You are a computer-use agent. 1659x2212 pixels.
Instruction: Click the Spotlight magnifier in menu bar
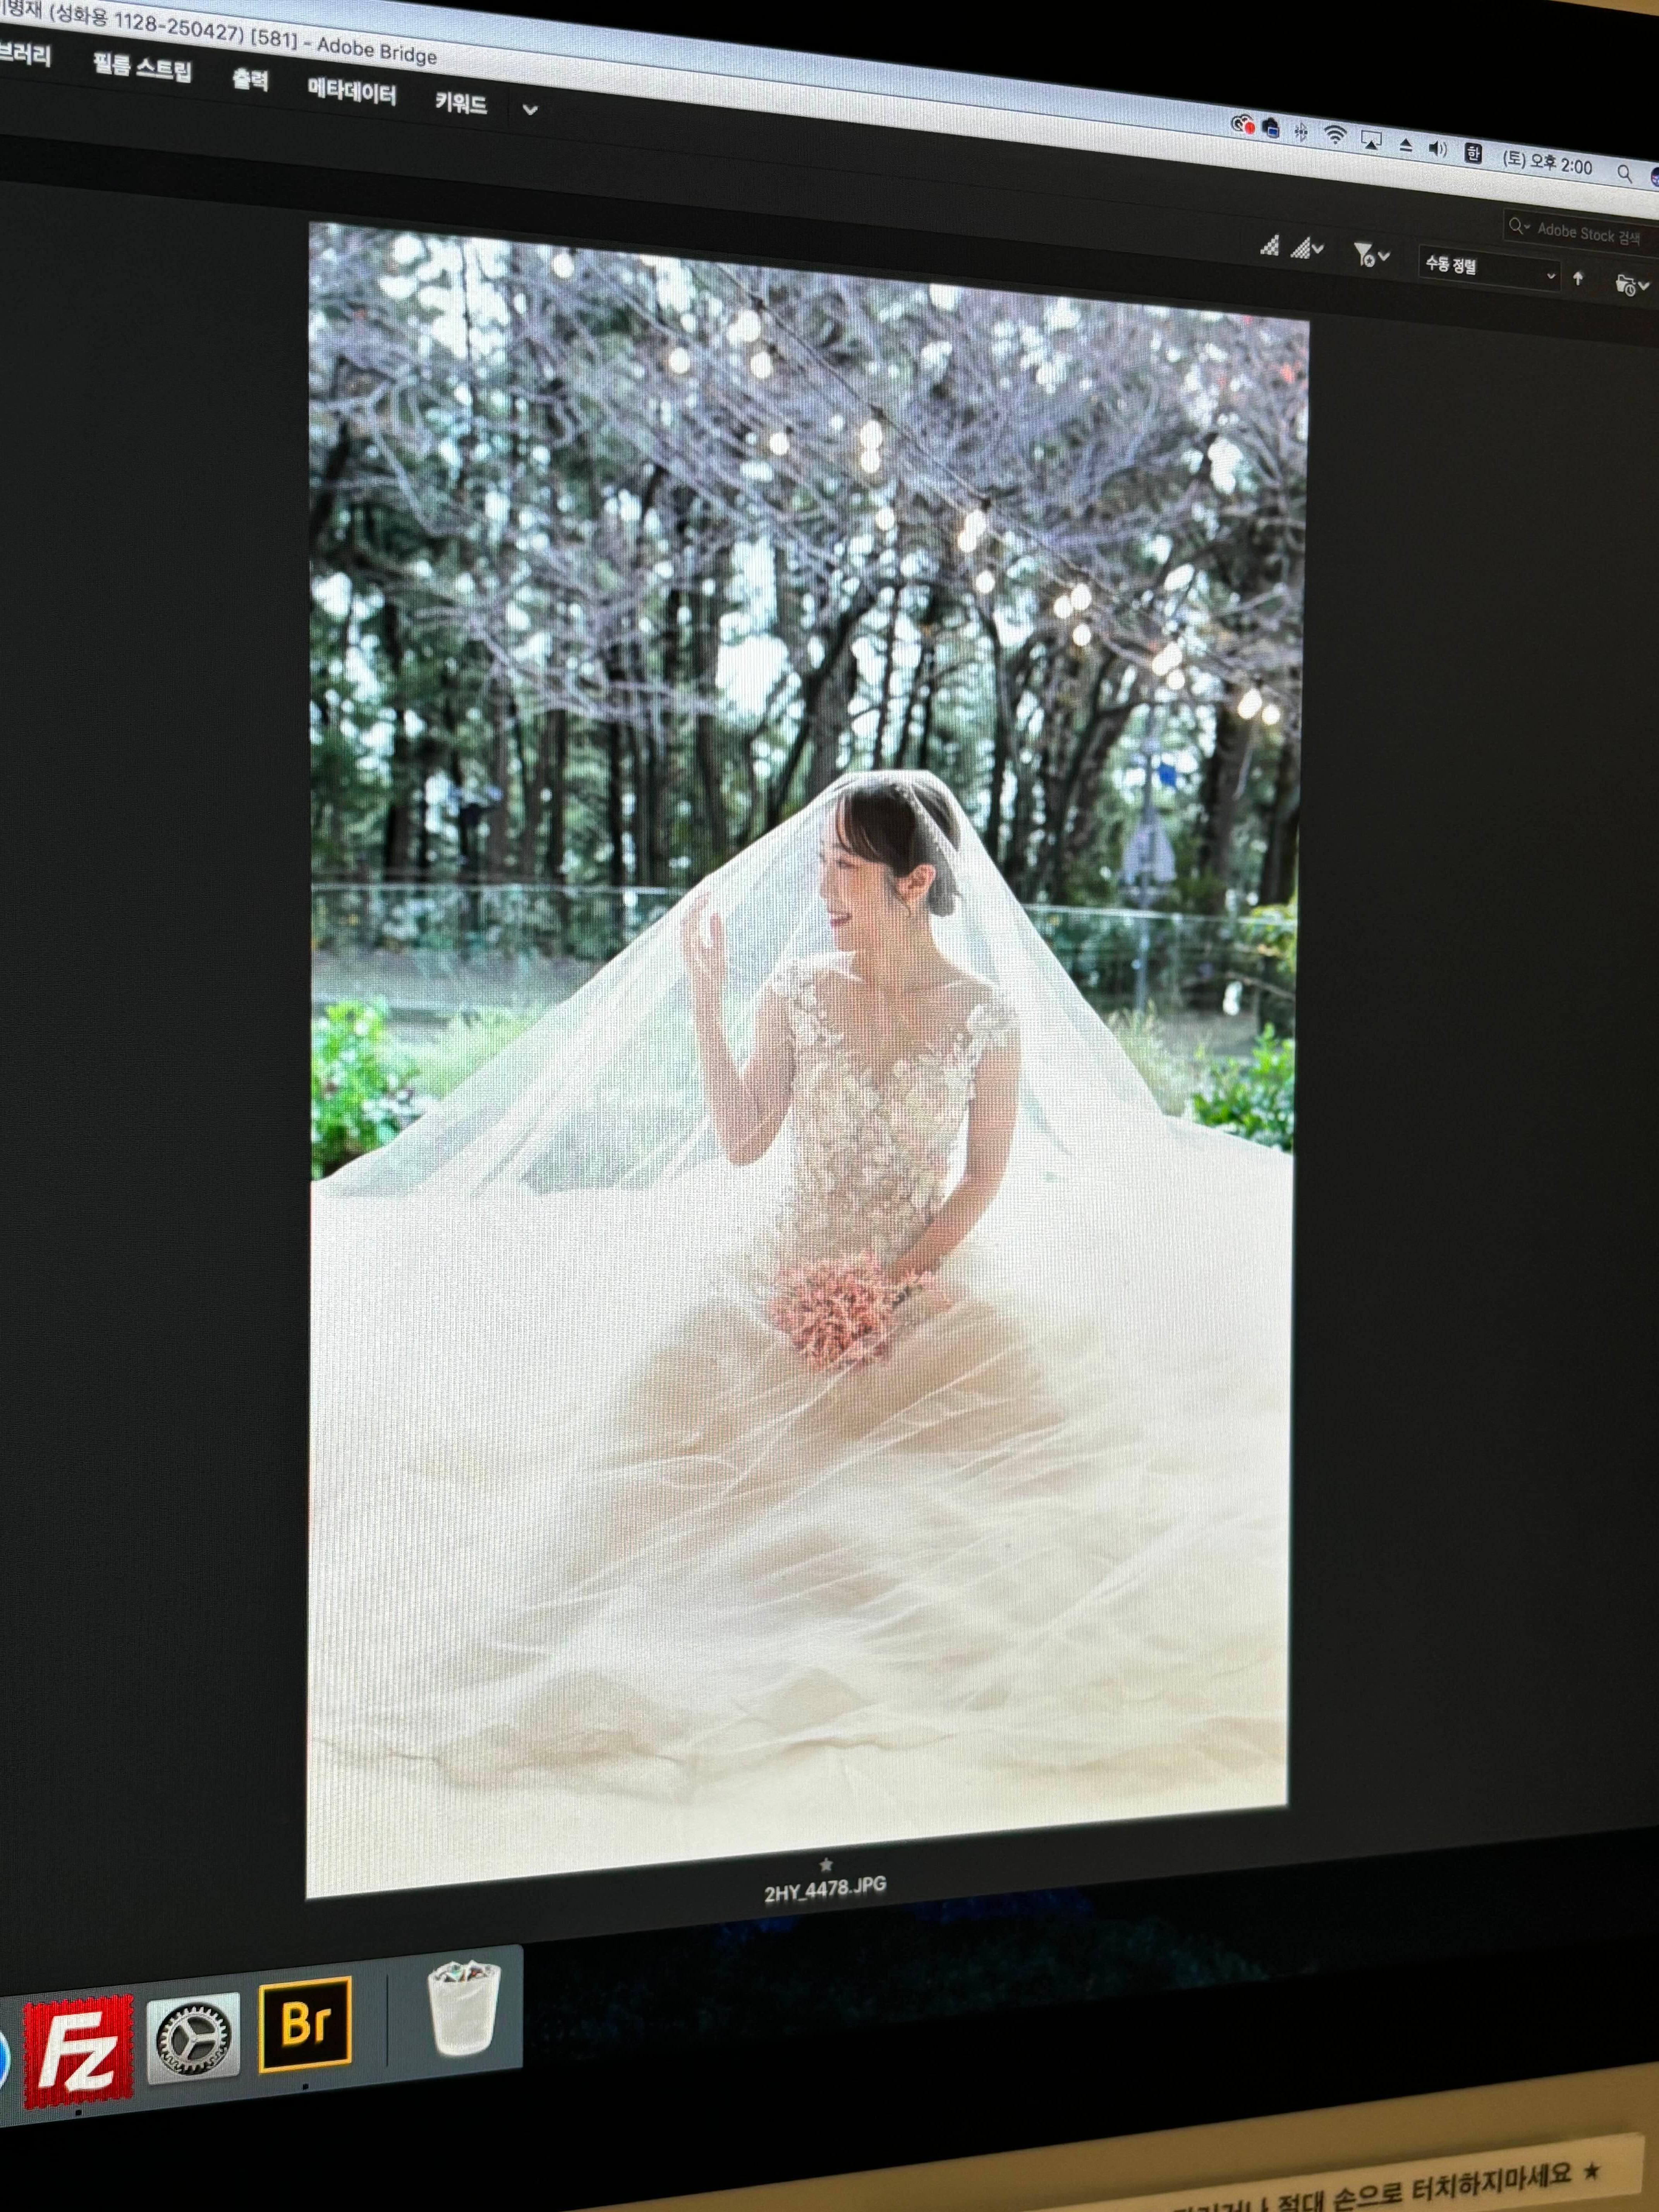(x=1624, y=174)
